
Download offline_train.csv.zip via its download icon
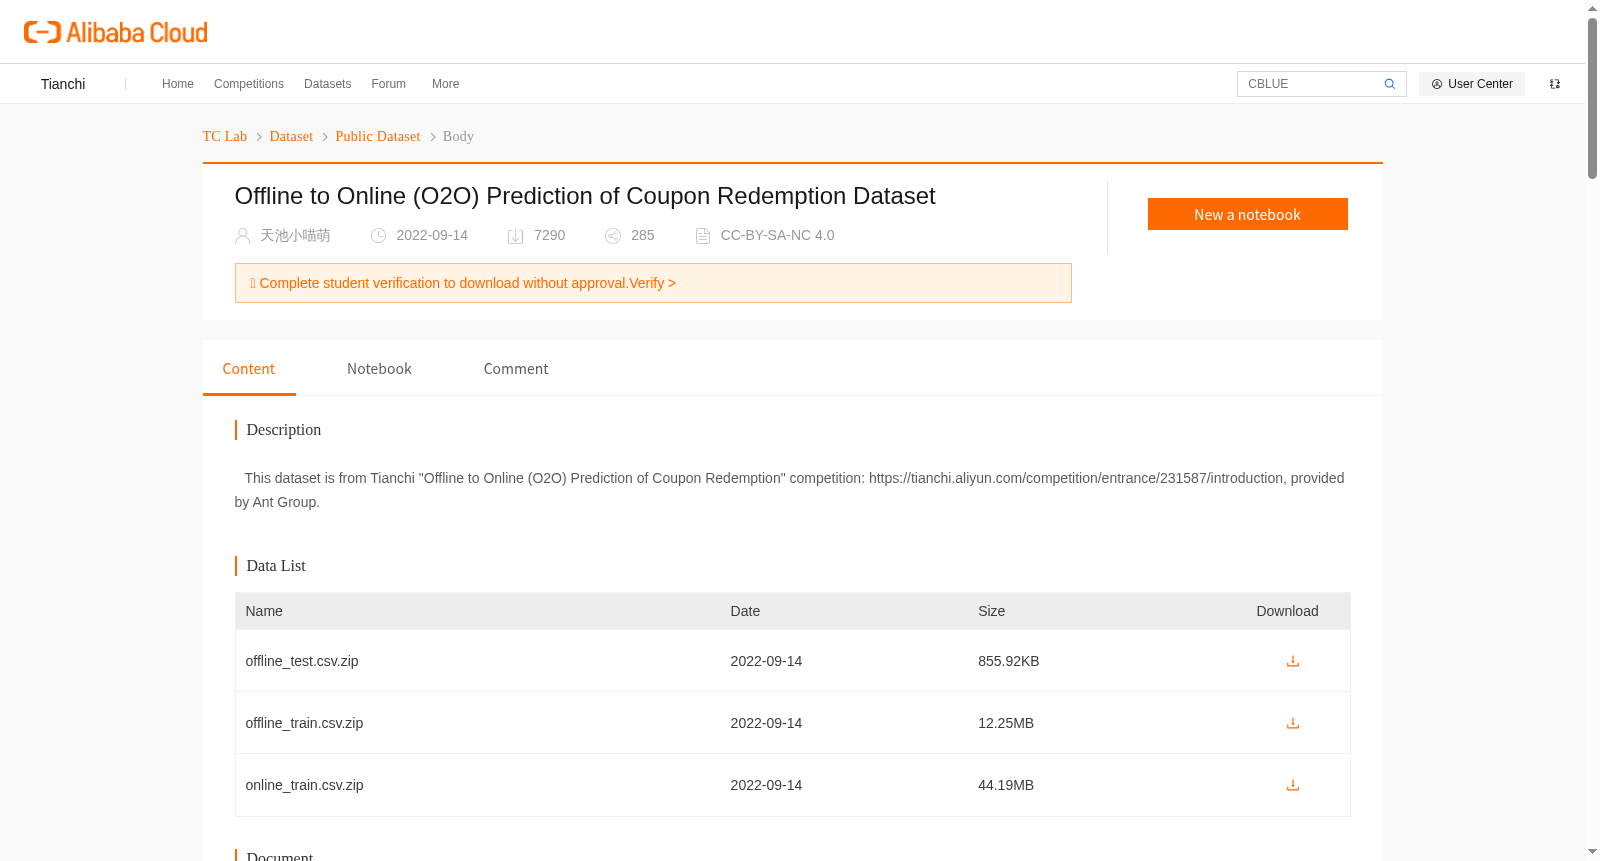click(x=1293, y=723)
